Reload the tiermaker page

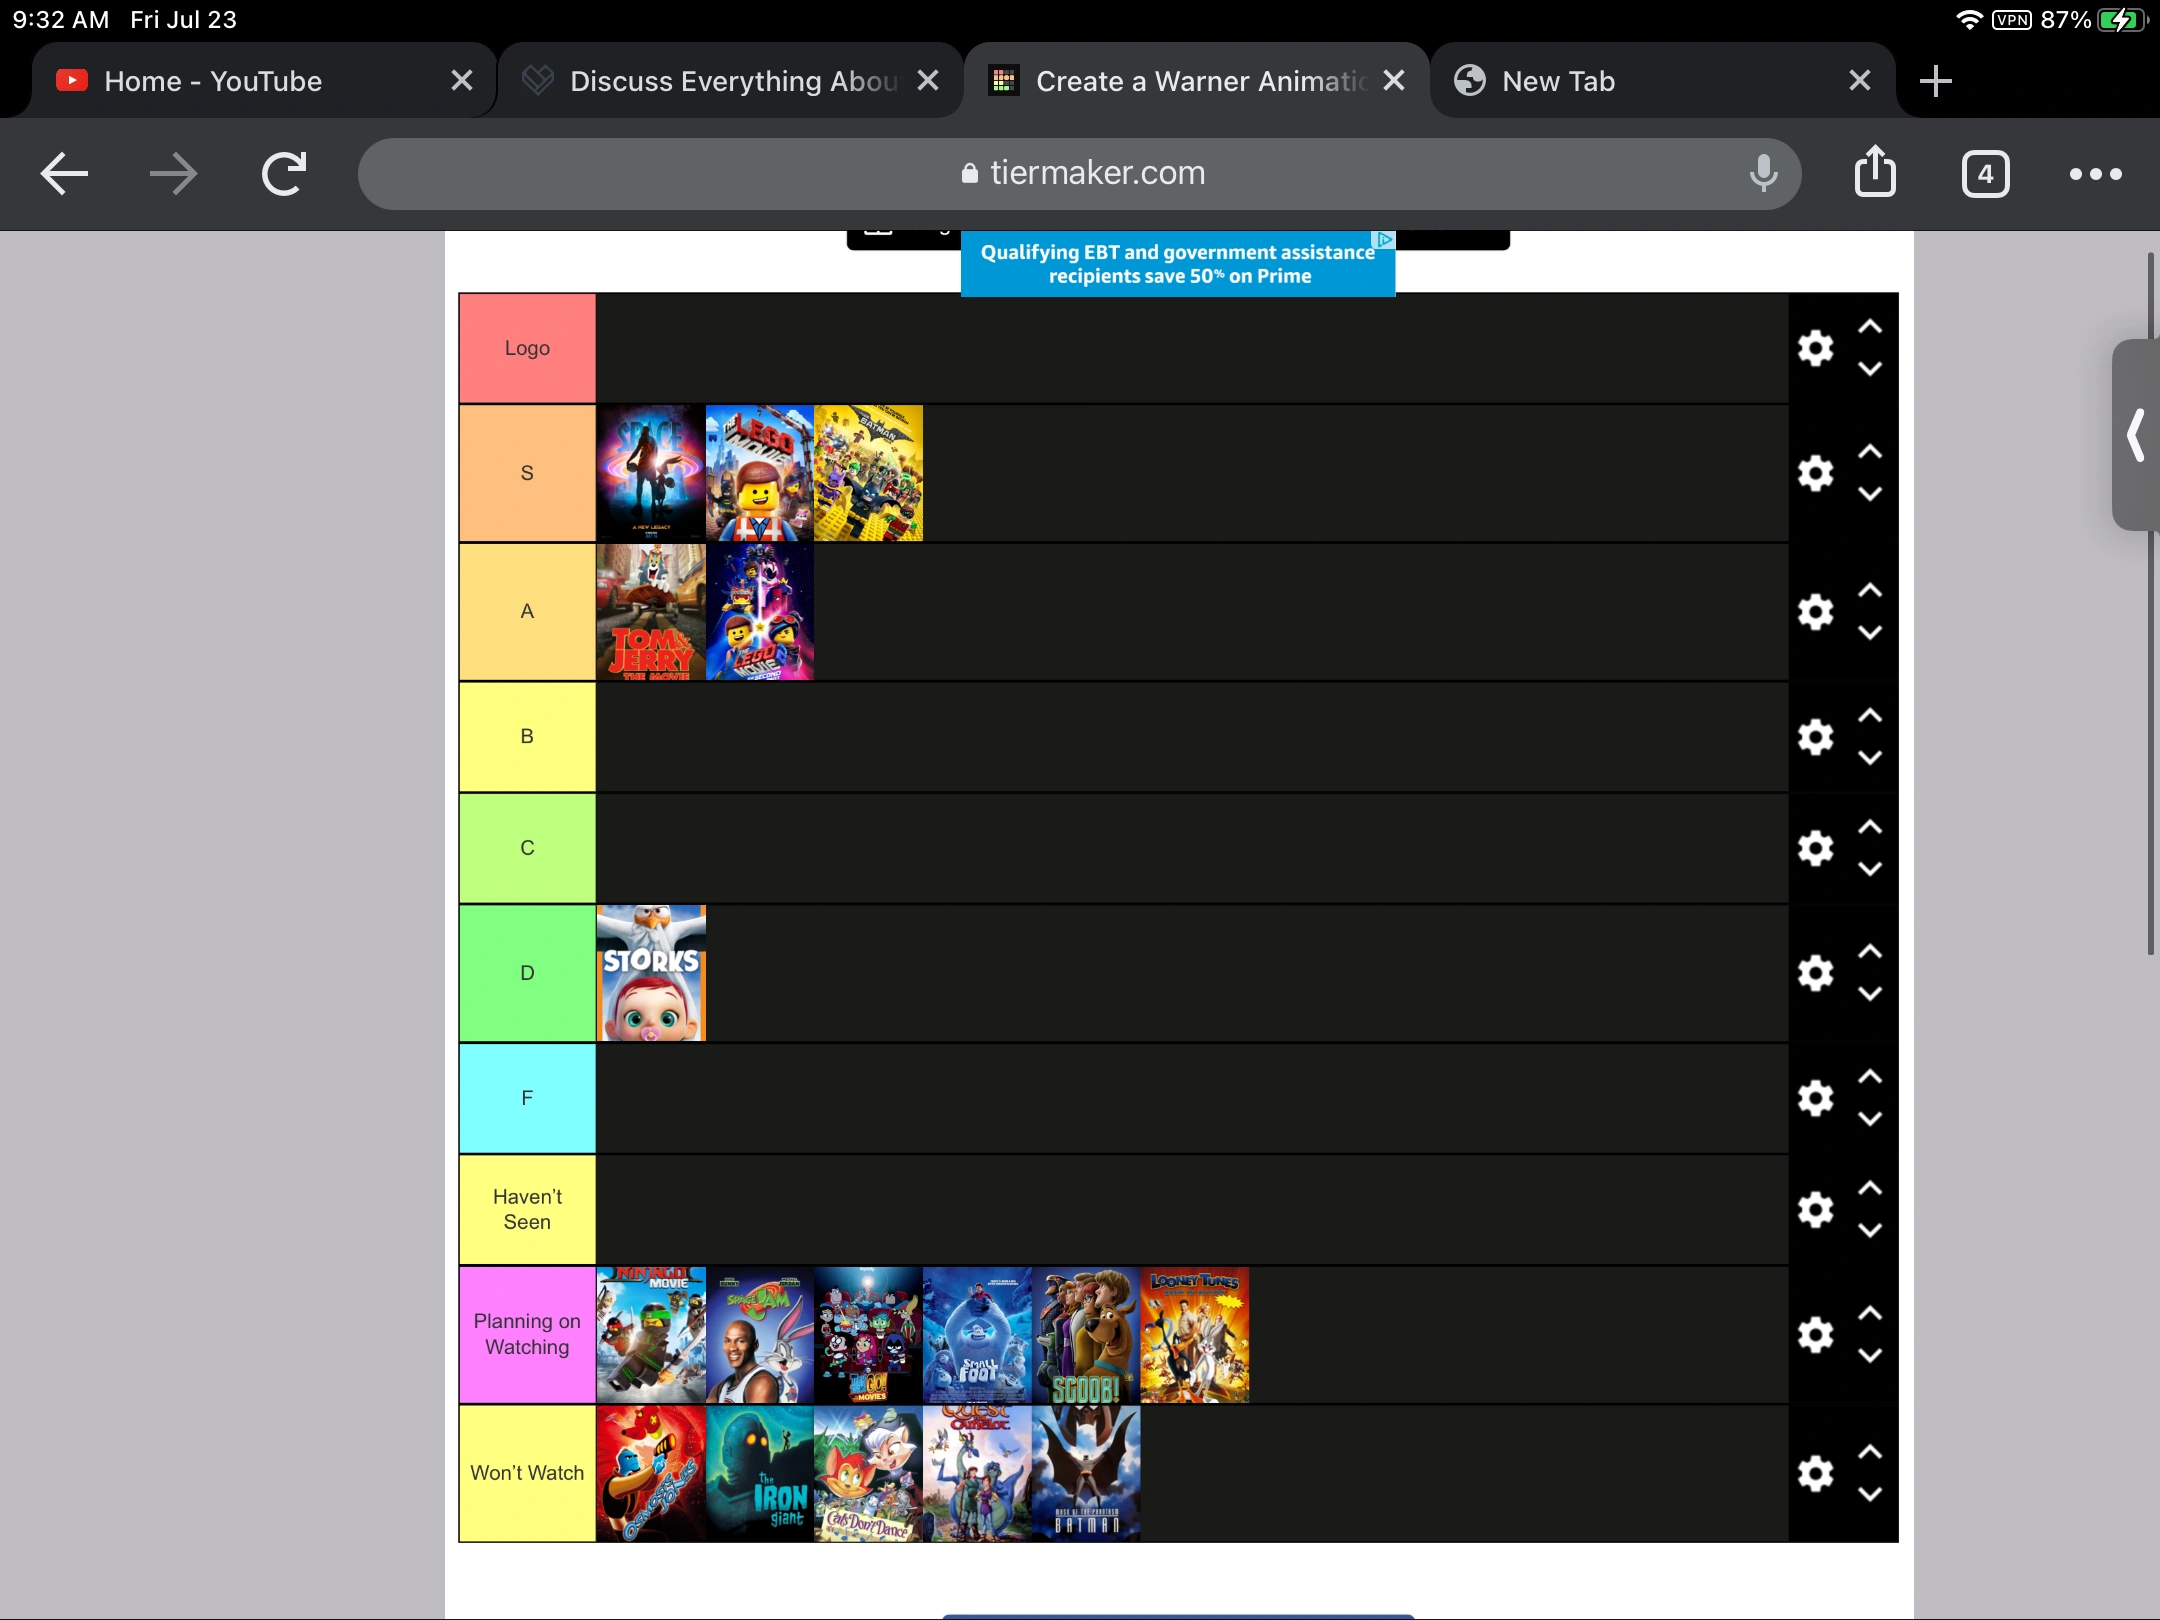(x=282, y=173)
